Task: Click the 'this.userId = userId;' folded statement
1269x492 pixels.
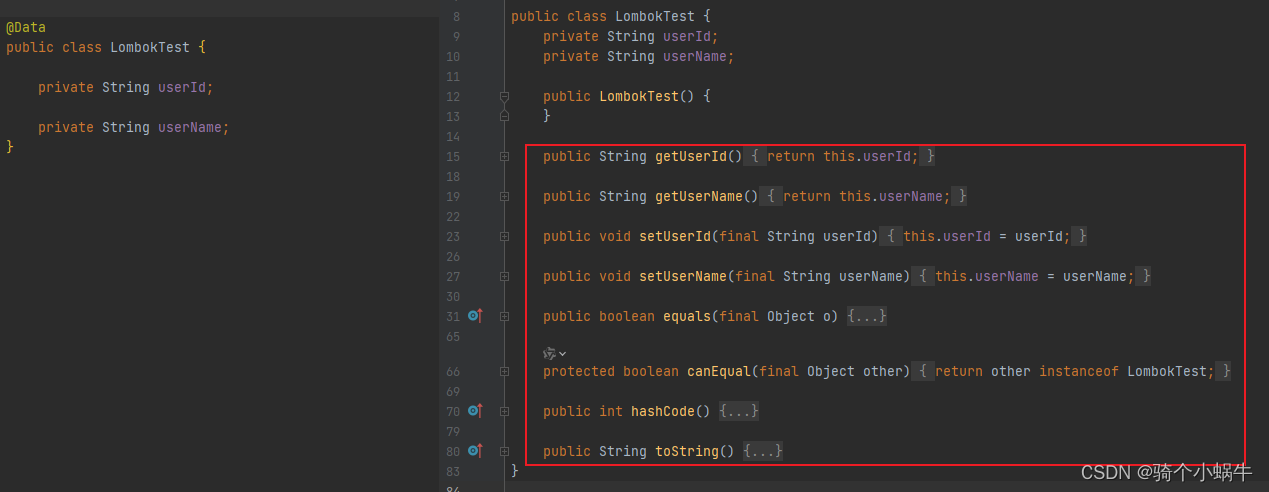Action: click(987, 236)
